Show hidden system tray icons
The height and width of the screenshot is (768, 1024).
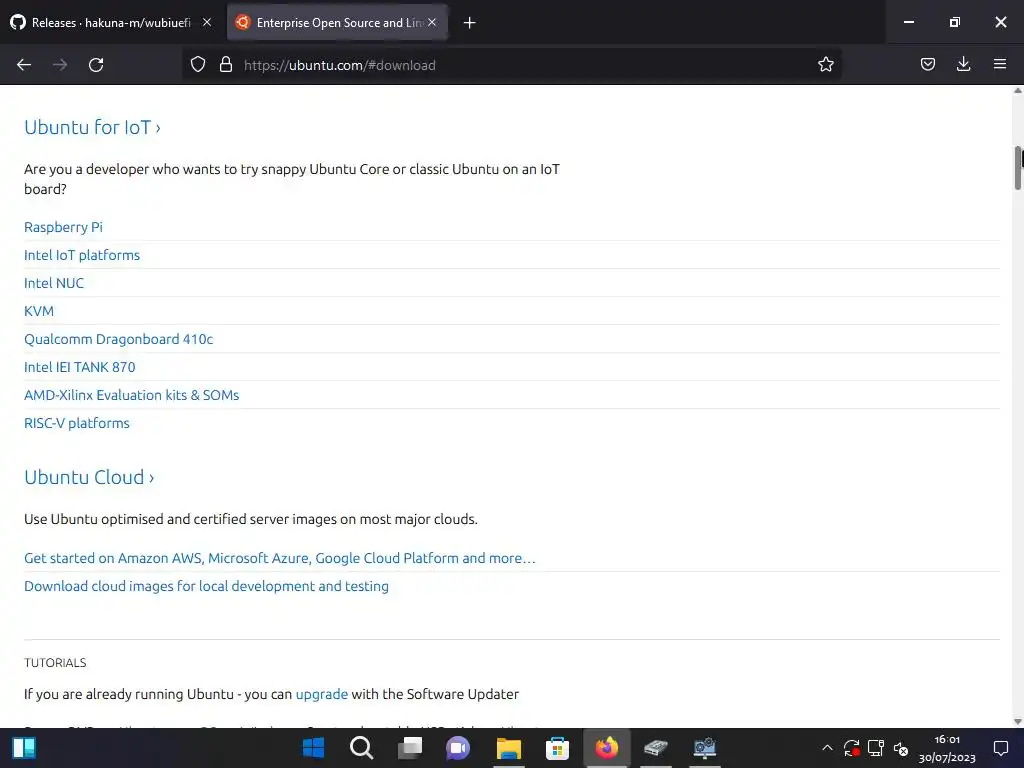point(827,748)
